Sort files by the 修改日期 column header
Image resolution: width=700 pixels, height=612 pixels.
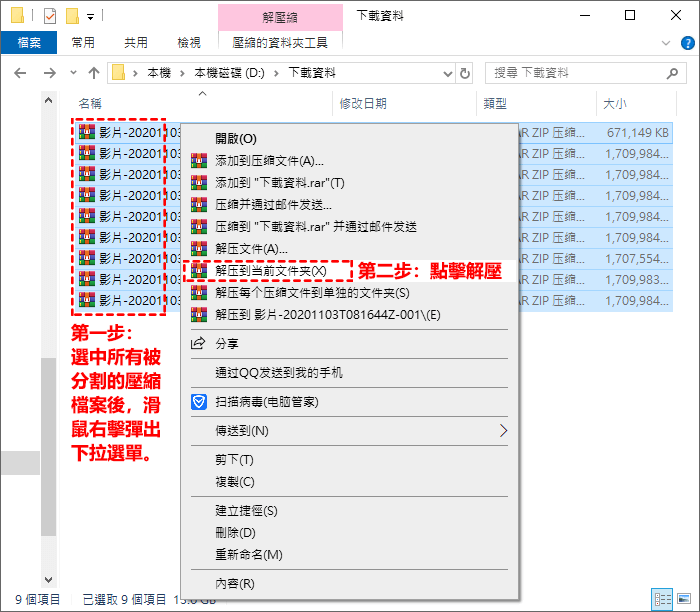pos(363,103)
